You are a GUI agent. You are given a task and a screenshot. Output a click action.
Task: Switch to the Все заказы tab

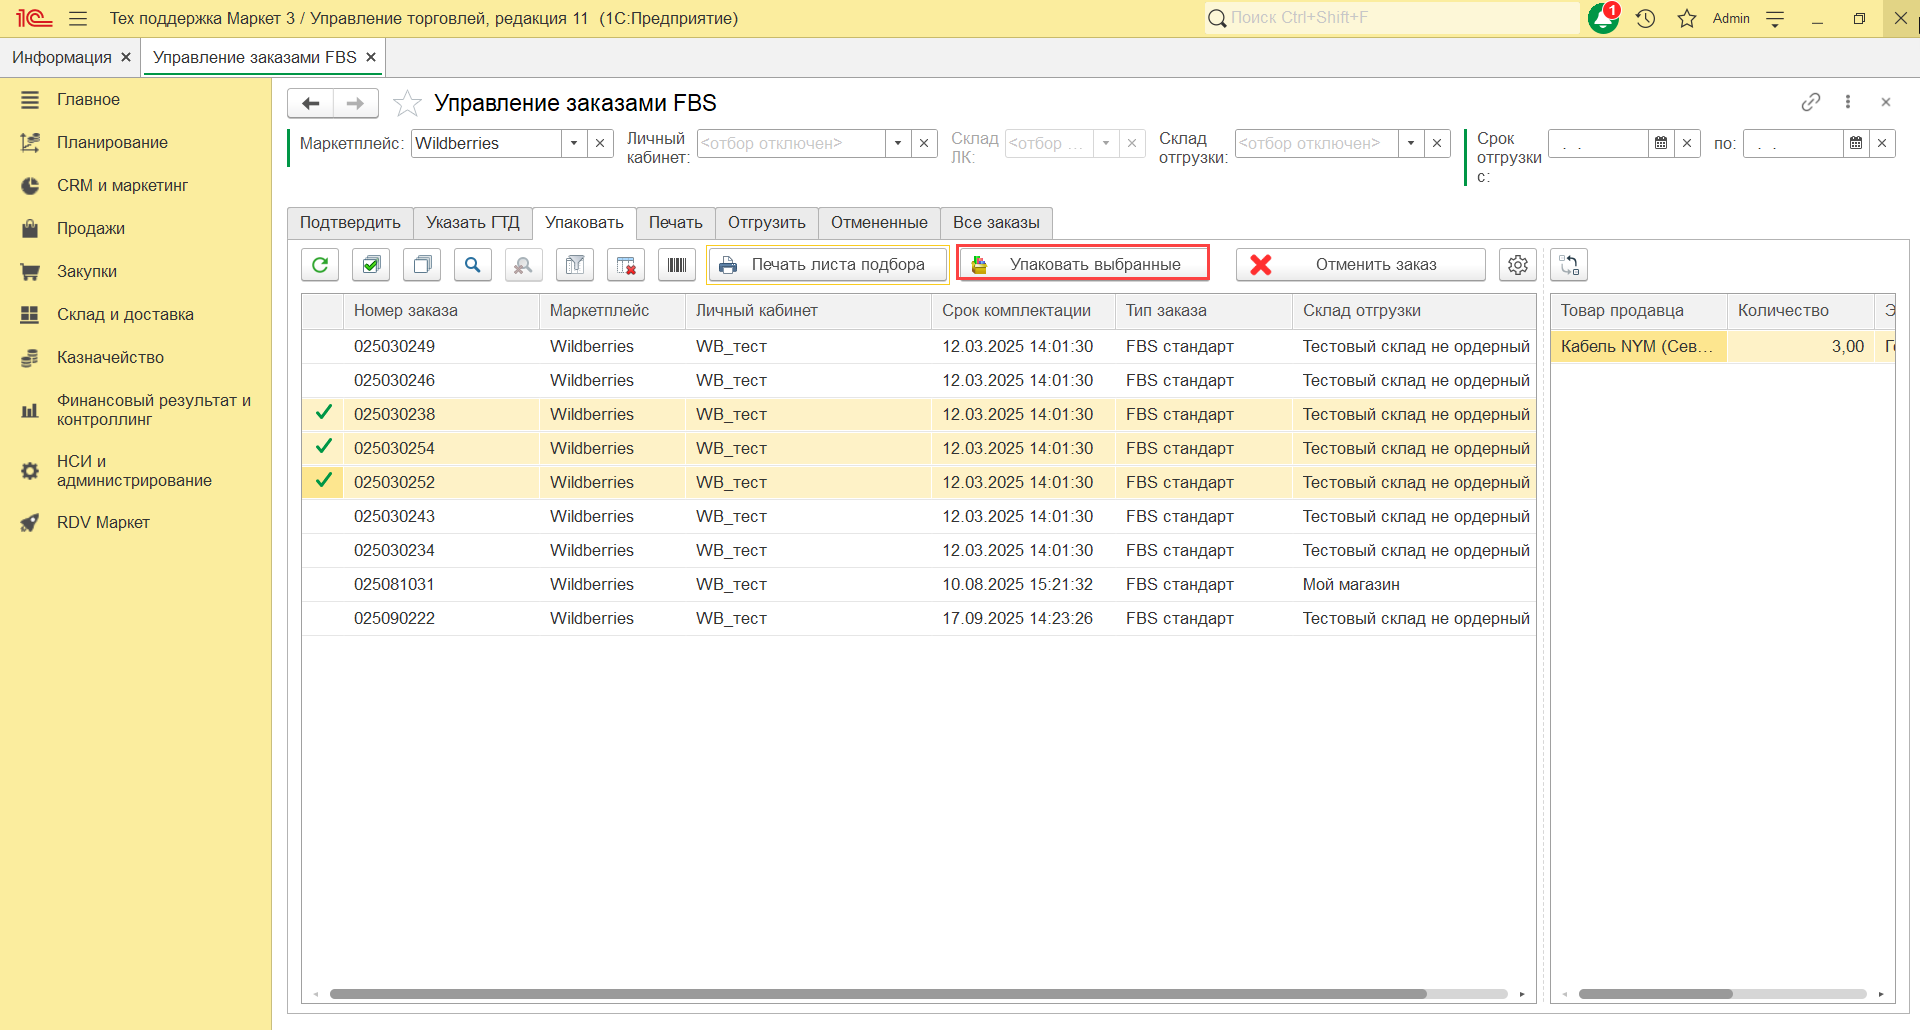pos(996,223)
